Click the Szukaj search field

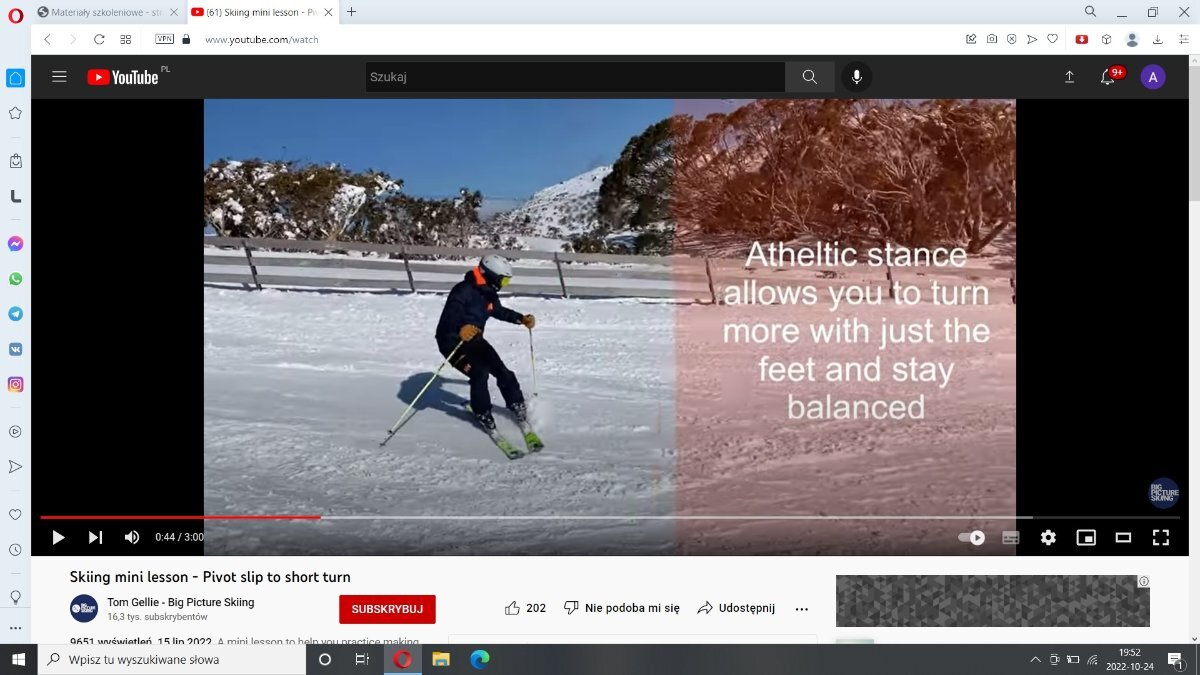(x=575, y=77)
